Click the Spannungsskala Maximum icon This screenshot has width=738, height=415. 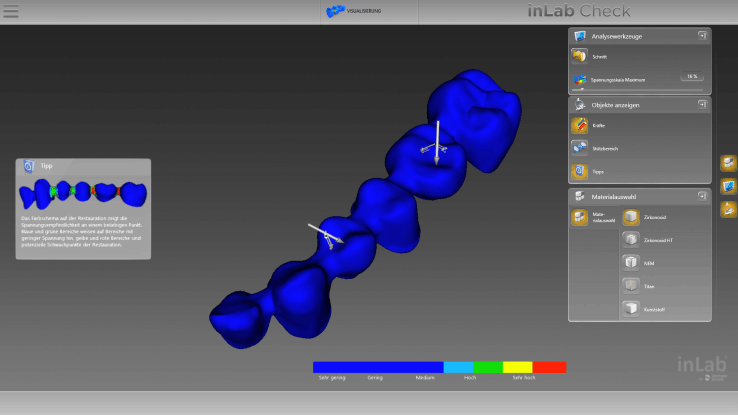(579, 78)
